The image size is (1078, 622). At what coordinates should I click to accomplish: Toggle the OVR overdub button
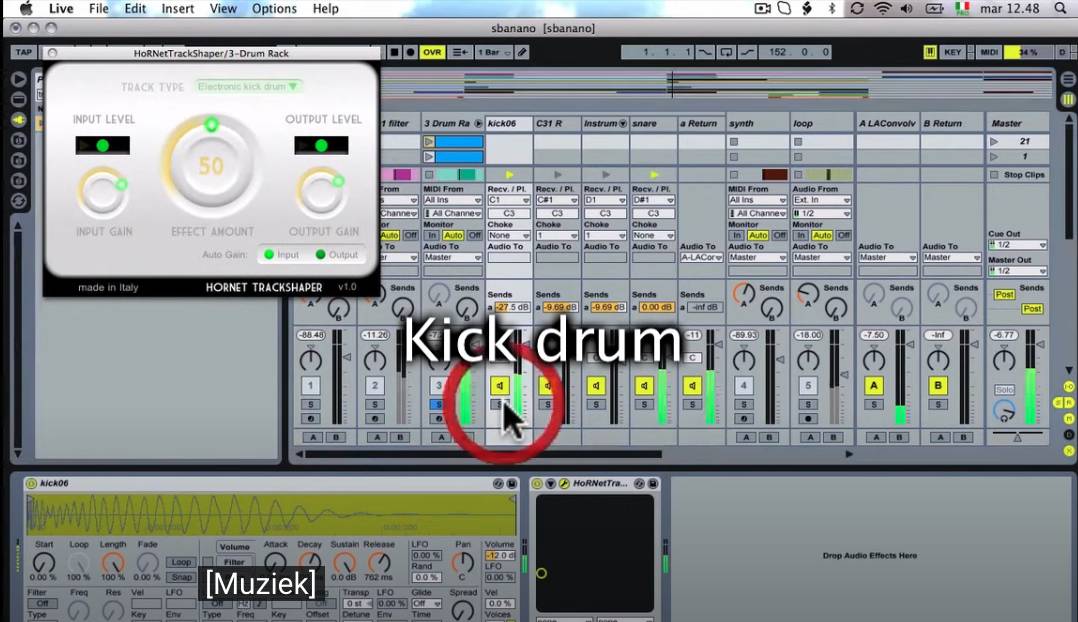(432, 52)
